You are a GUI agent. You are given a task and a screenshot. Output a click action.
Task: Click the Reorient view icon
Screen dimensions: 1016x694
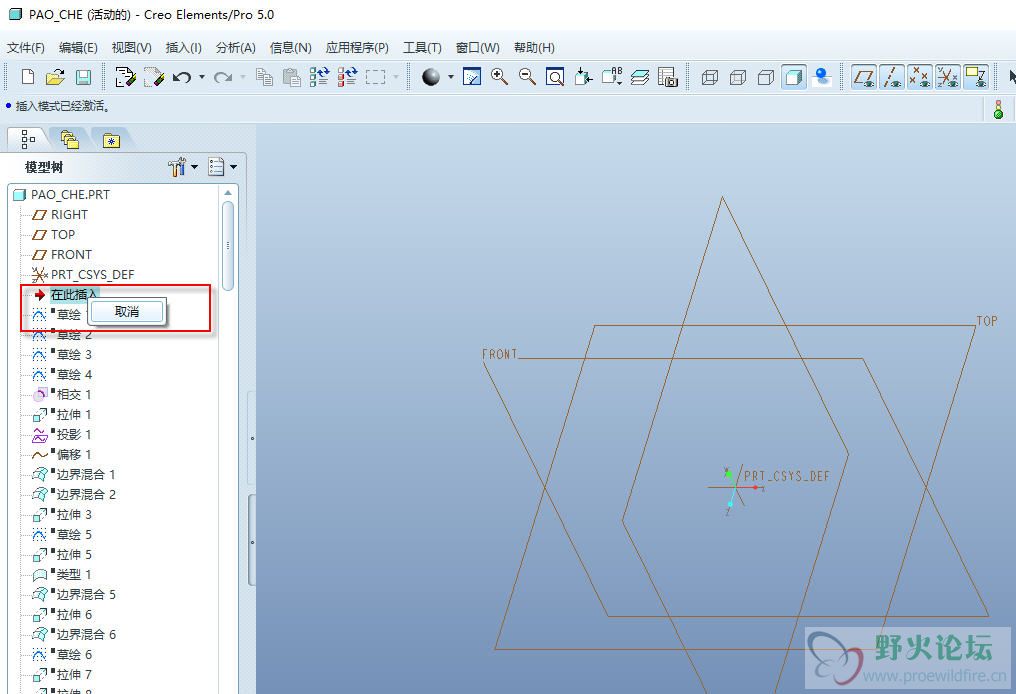click(583, 77)
